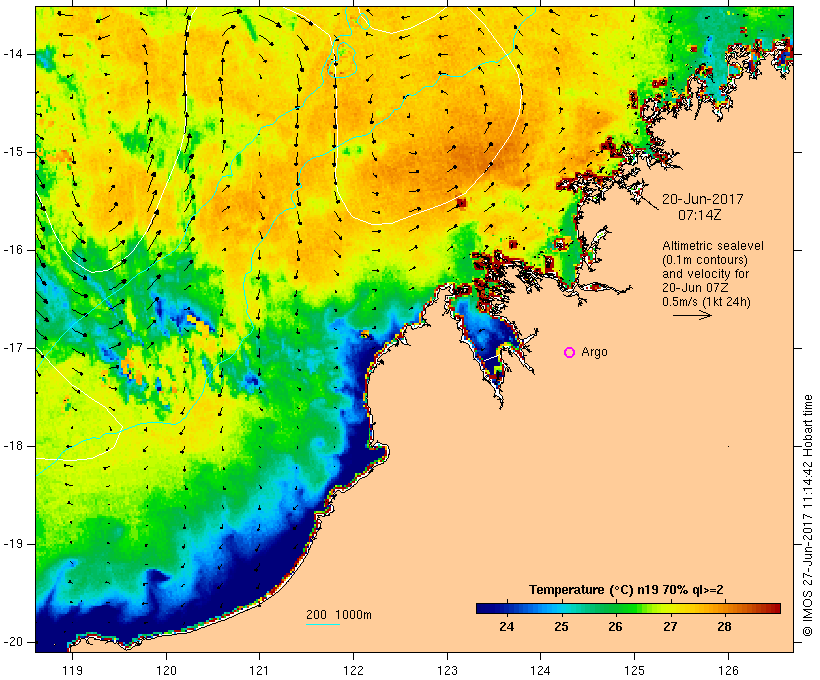Image resolution: width=820 pixels, height=680 pixels.
Task: Click longitude axis label '120'
Action: pyautogui.click(x=167, y=670)
